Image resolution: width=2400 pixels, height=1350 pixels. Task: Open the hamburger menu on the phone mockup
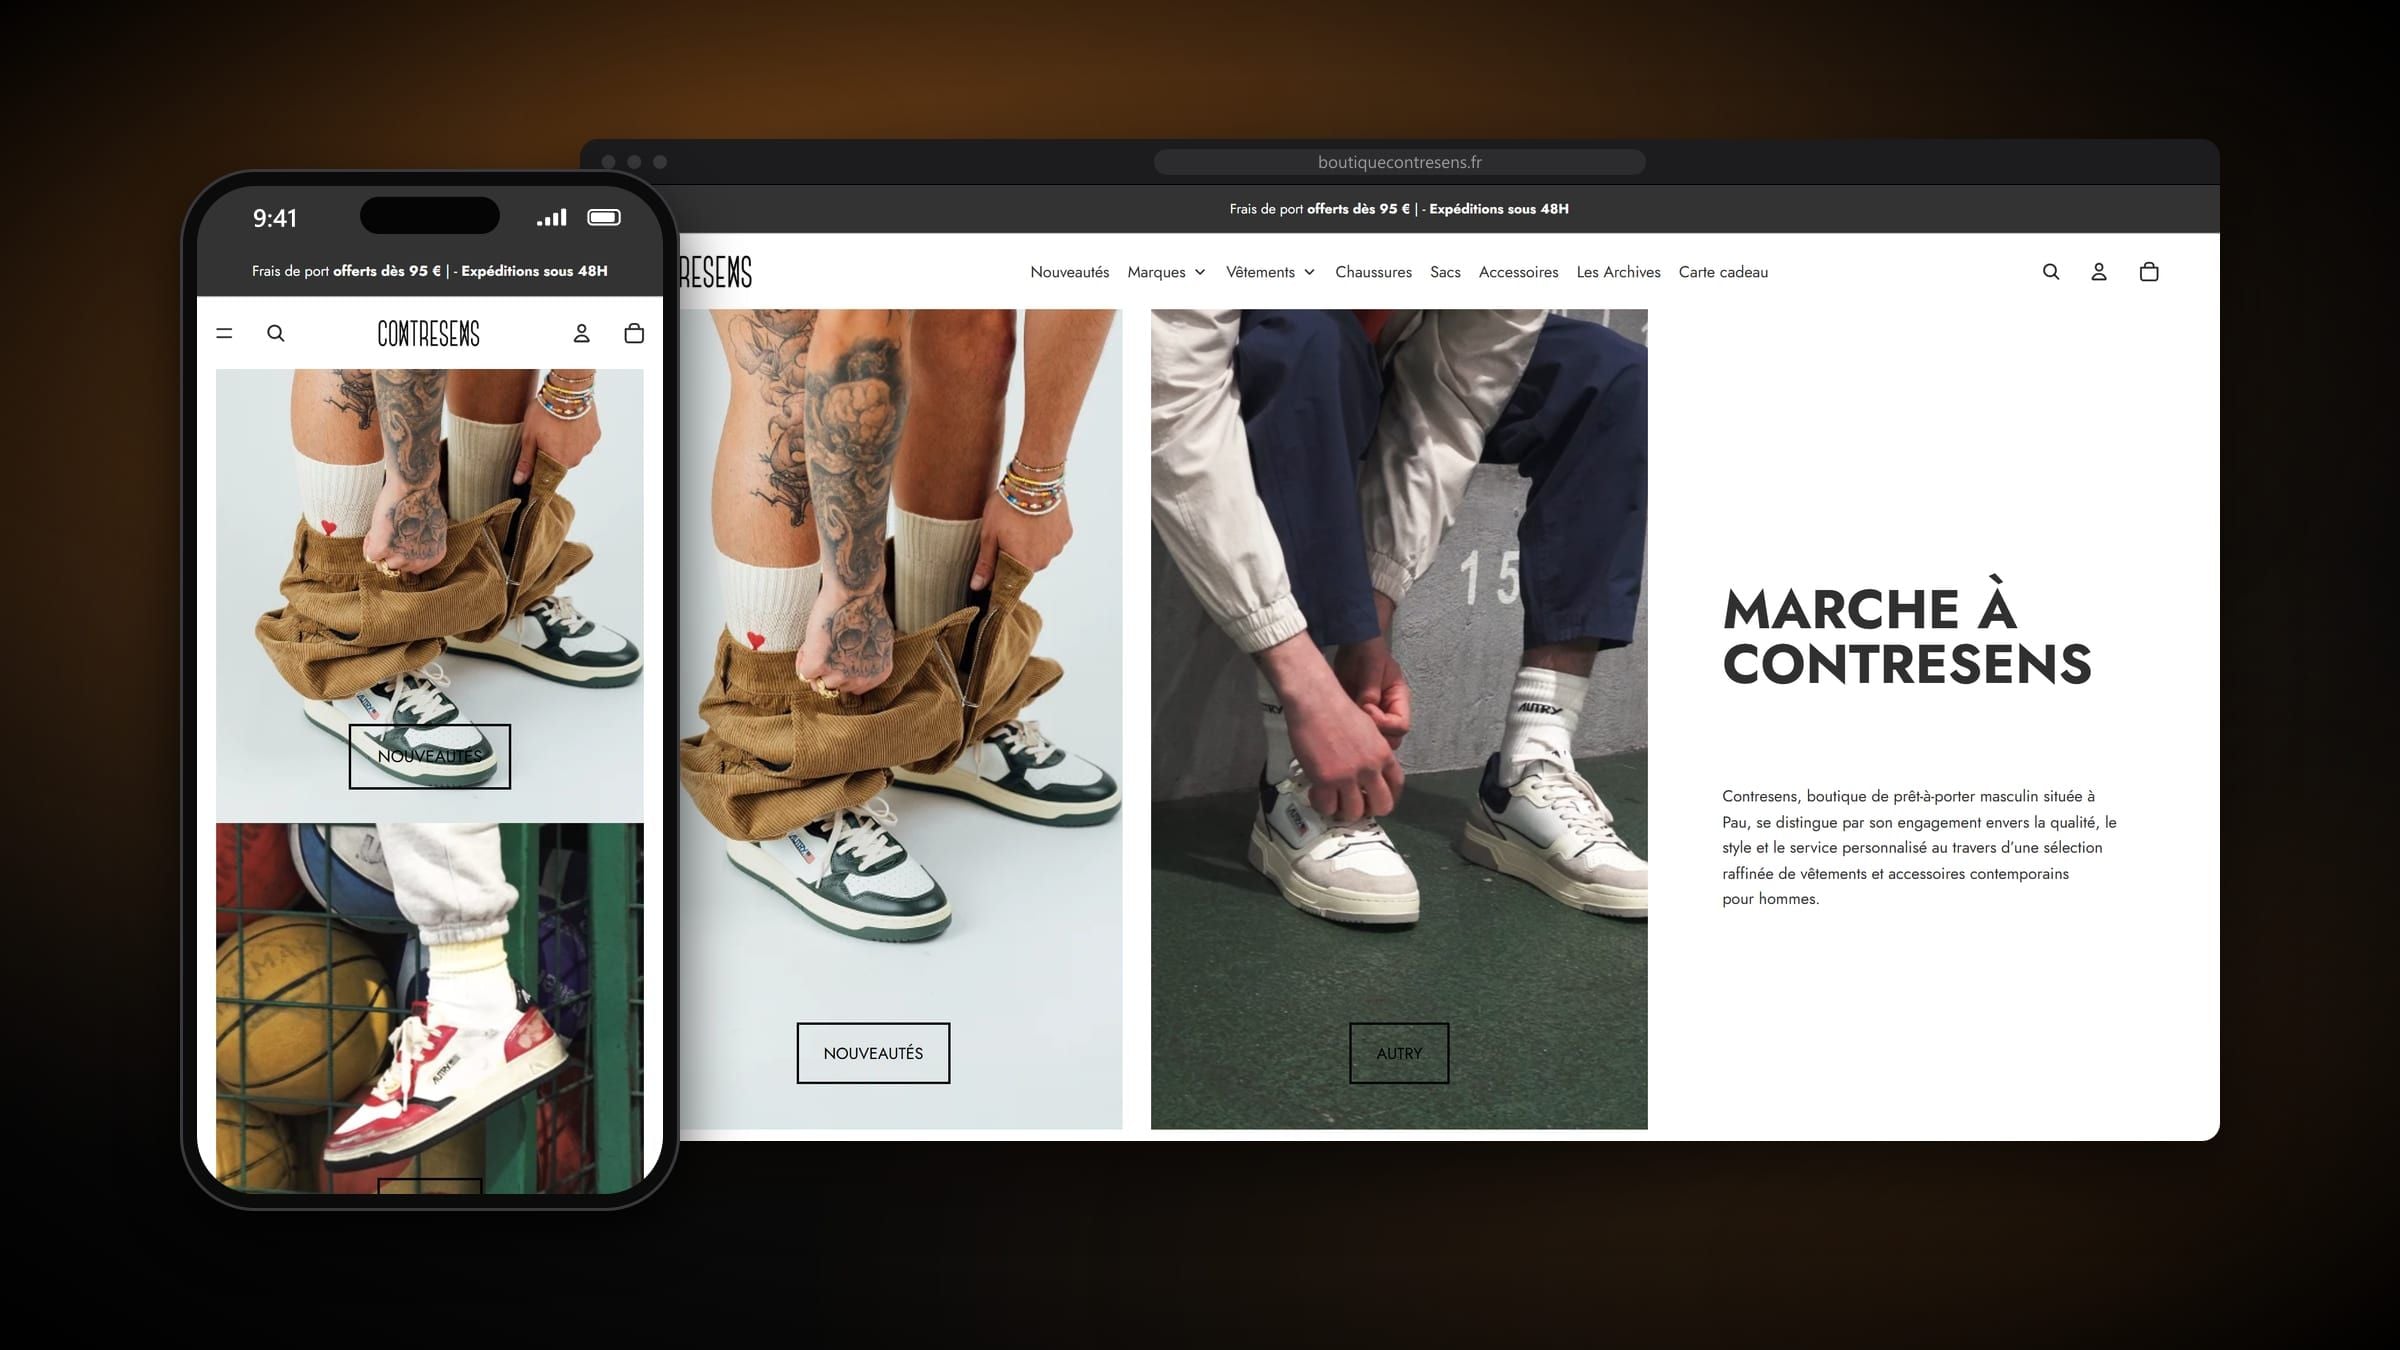click(x=224, y=333)
